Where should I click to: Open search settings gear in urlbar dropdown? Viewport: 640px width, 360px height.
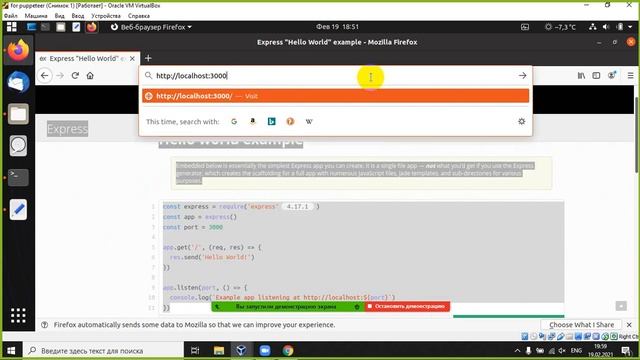522,122
